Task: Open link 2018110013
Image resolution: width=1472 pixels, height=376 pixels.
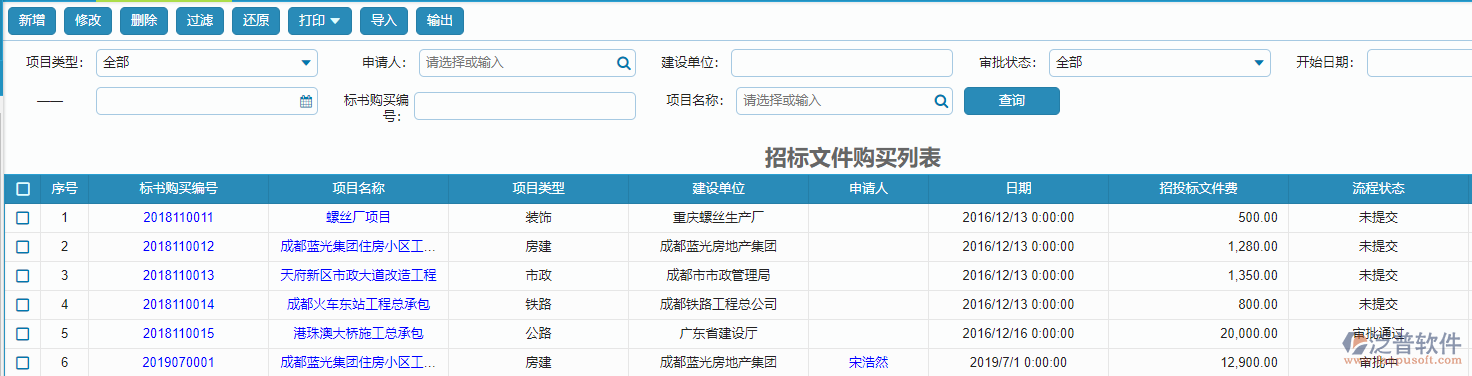Action: point(179,275)
